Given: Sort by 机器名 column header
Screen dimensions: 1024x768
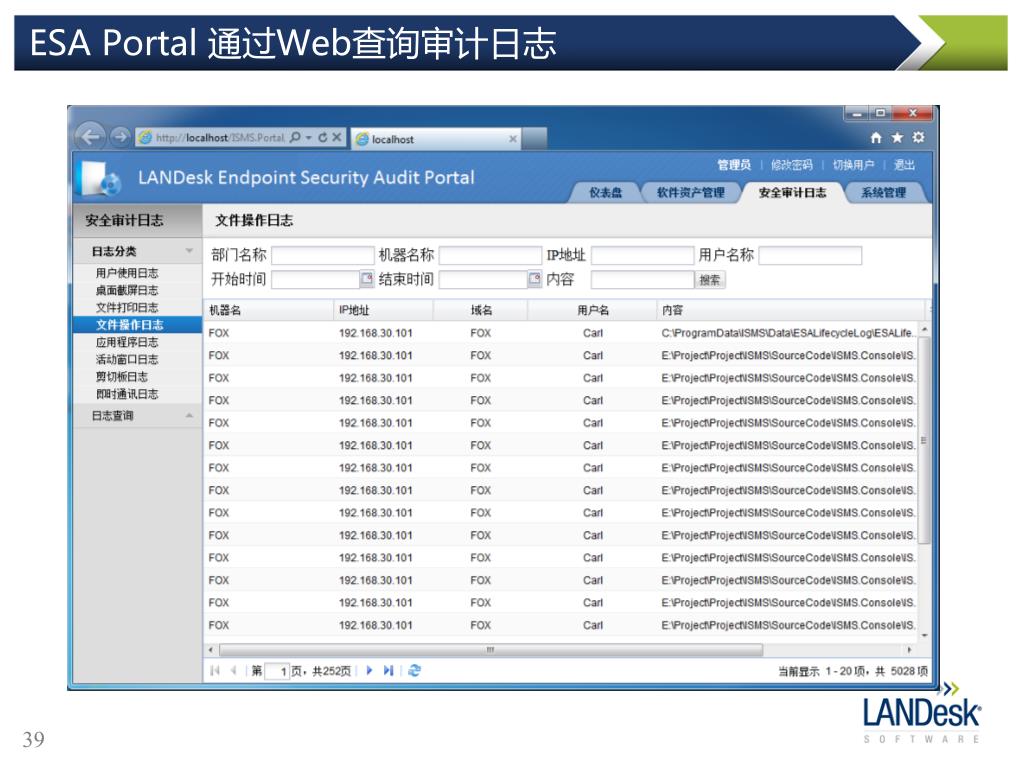Looking at the screenshot, I should coord(268,310).
